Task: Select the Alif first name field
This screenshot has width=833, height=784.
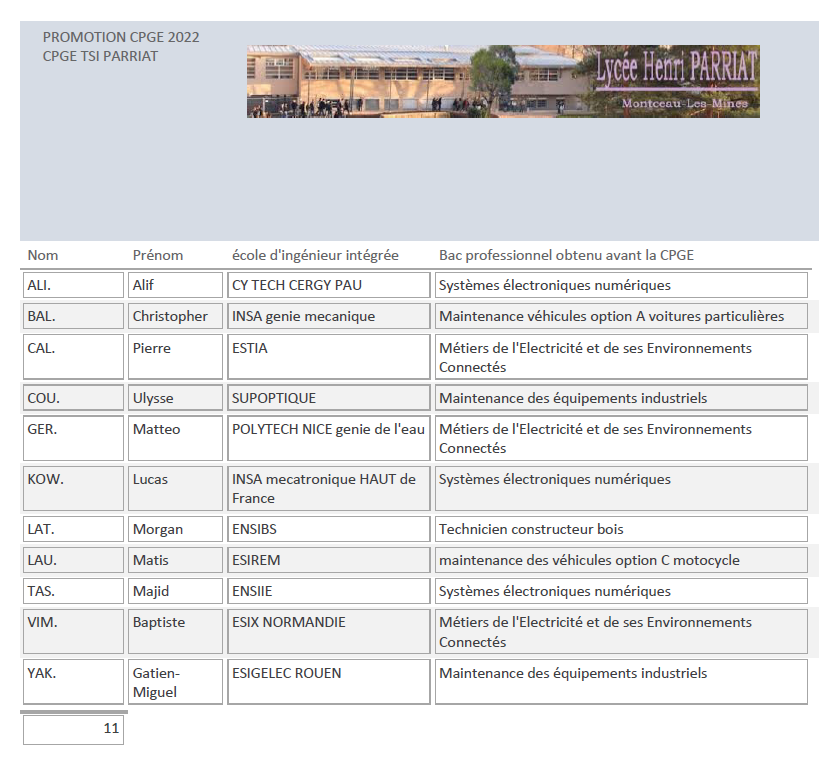Action: click(x=175, y=285)
